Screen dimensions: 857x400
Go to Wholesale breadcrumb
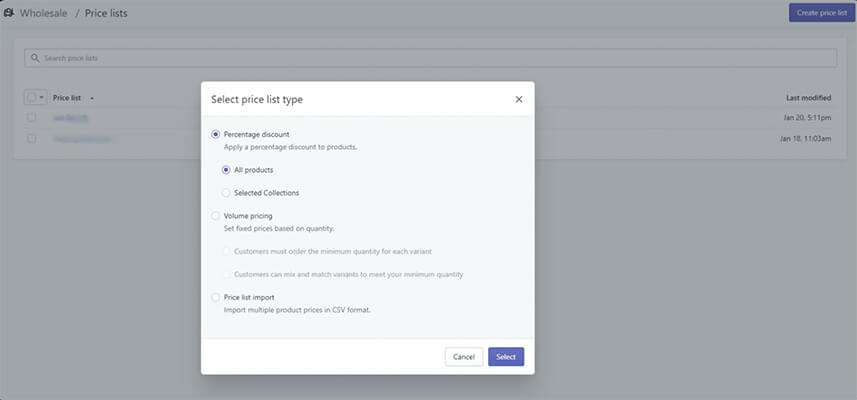click(x=41, y=13)
